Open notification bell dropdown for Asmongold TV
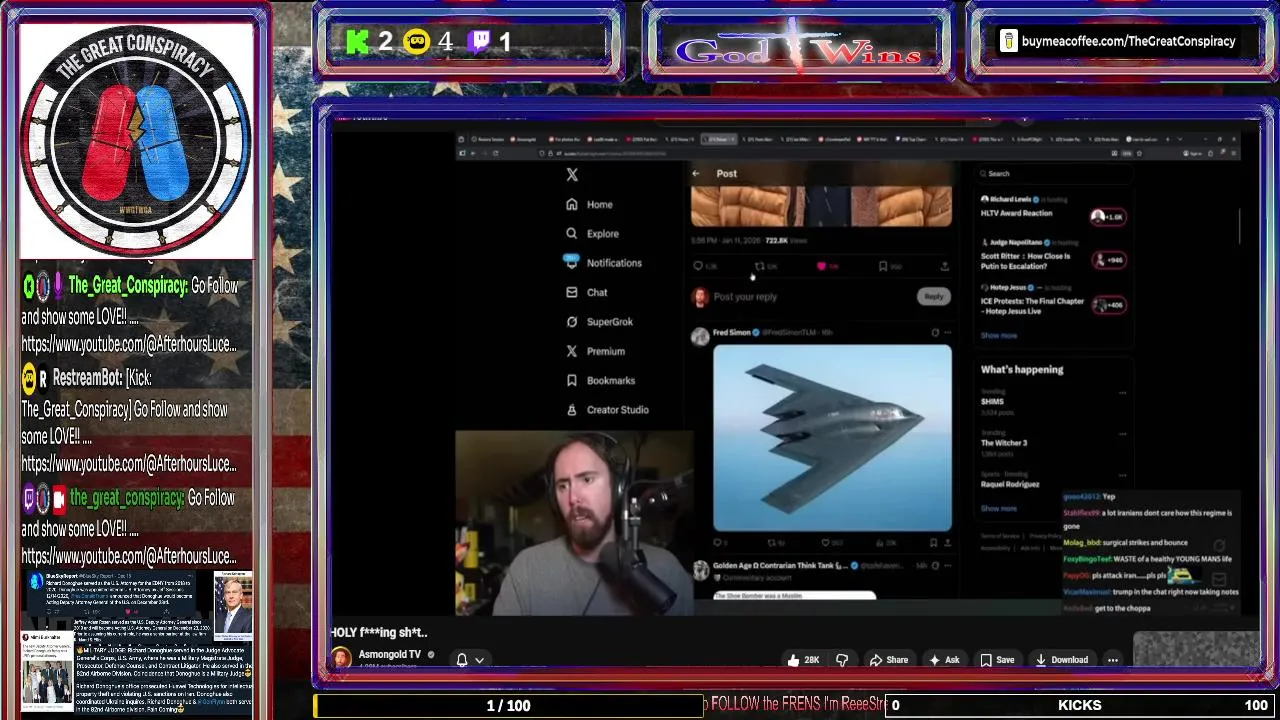The image size is (1280, 720). click(x=470, y=660)
